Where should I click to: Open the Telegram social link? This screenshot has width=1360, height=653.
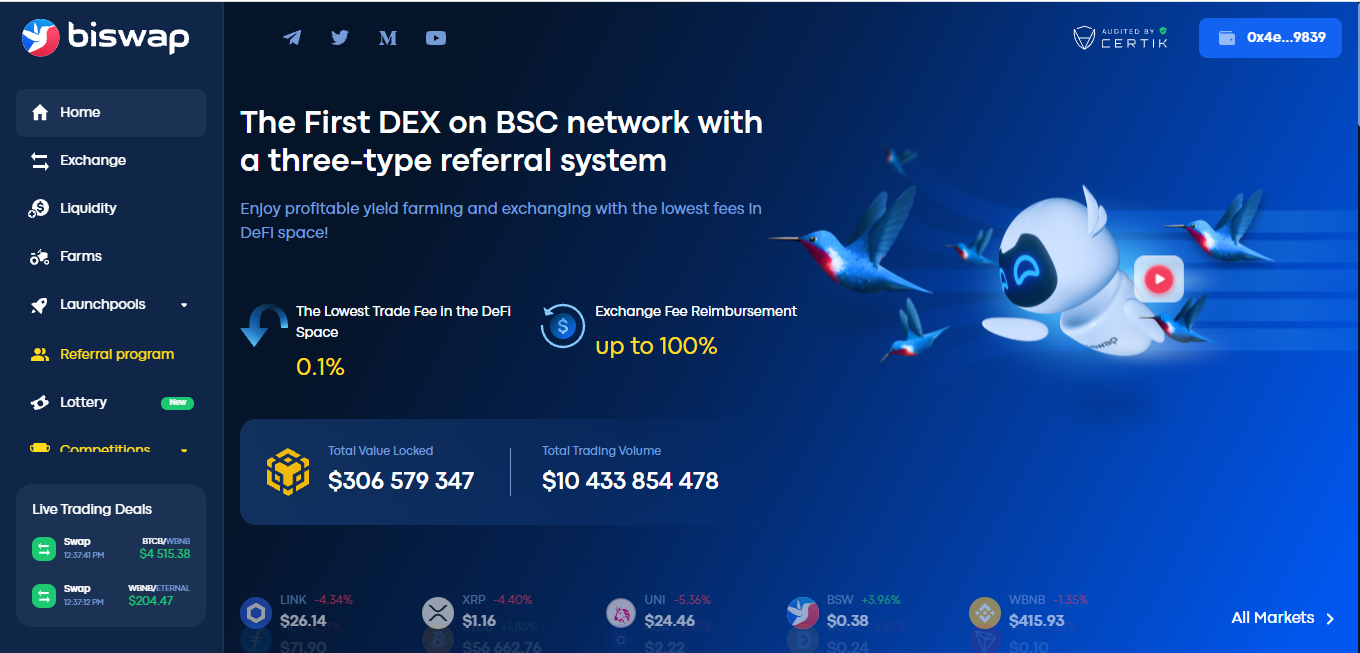click(292, 38)
